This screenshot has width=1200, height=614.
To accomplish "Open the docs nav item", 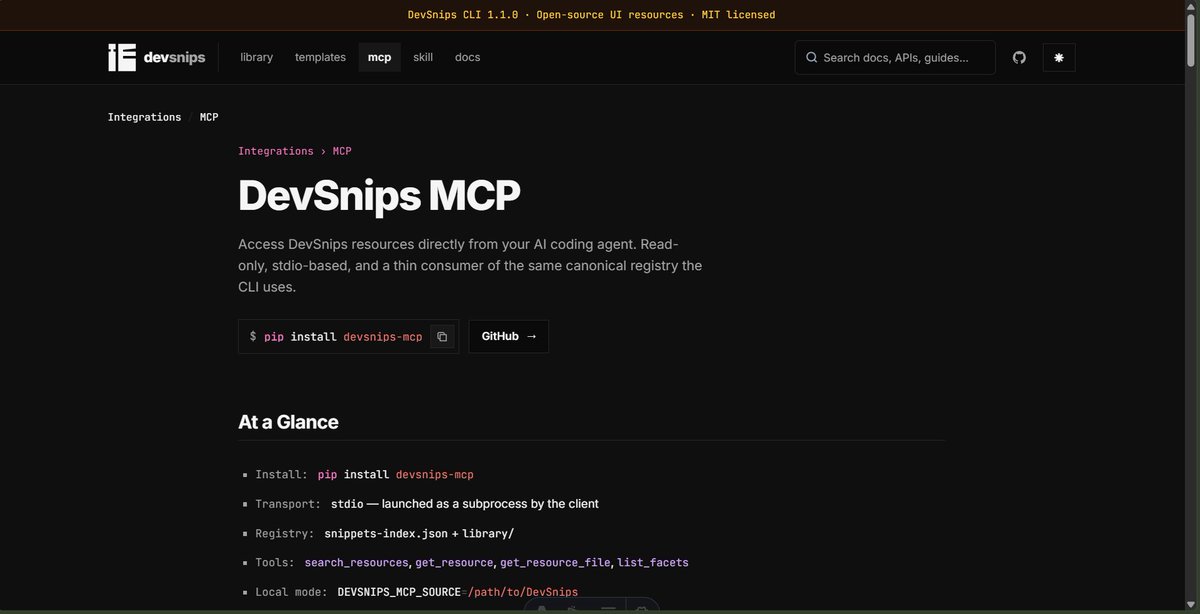I will (467, 57).
